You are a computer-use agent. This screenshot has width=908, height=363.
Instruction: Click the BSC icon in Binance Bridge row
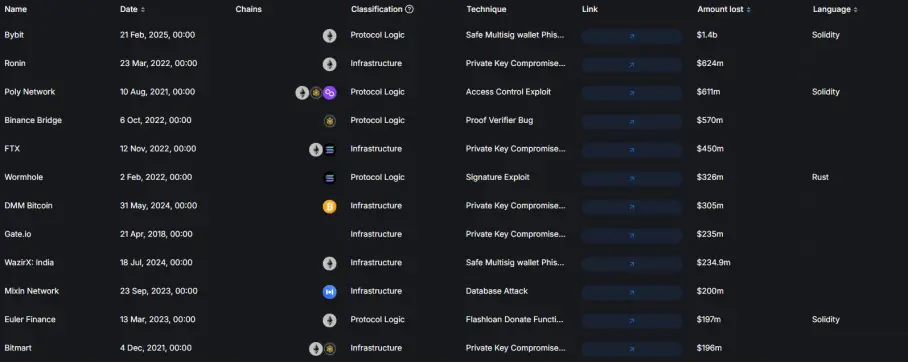[x=329, y=121]
